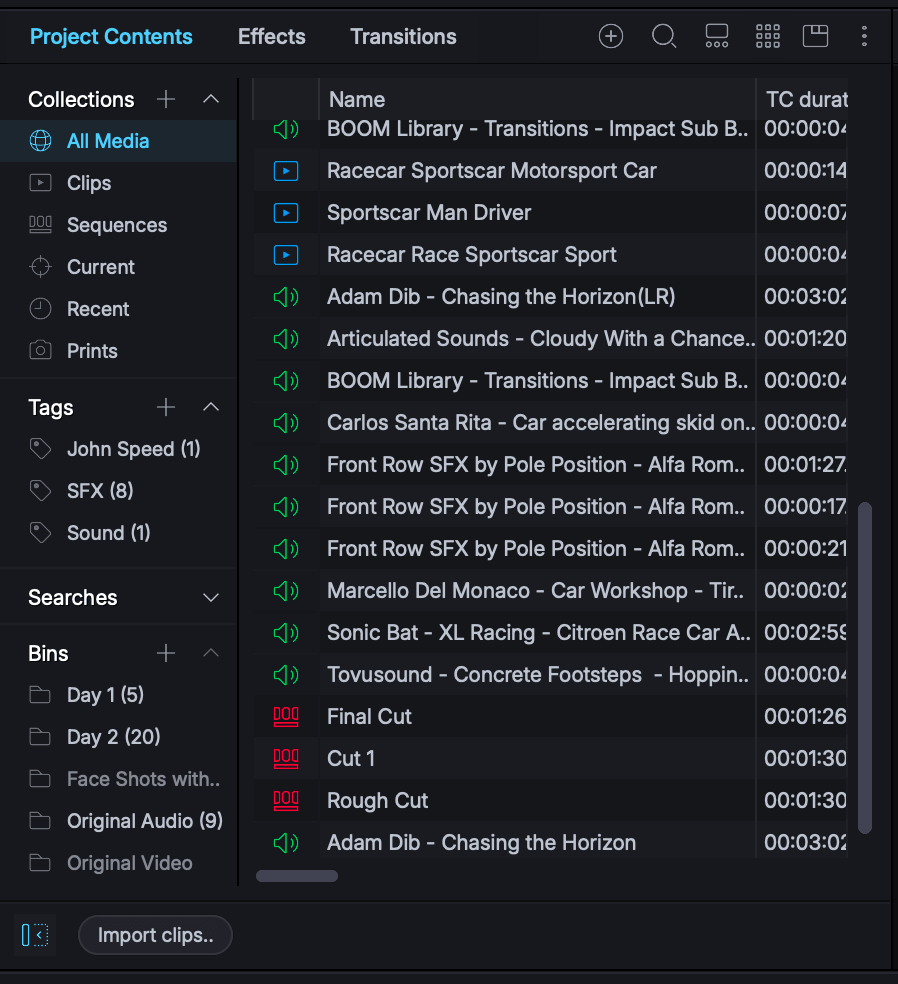Switch to the grid tile view icon

click(767, 36)
